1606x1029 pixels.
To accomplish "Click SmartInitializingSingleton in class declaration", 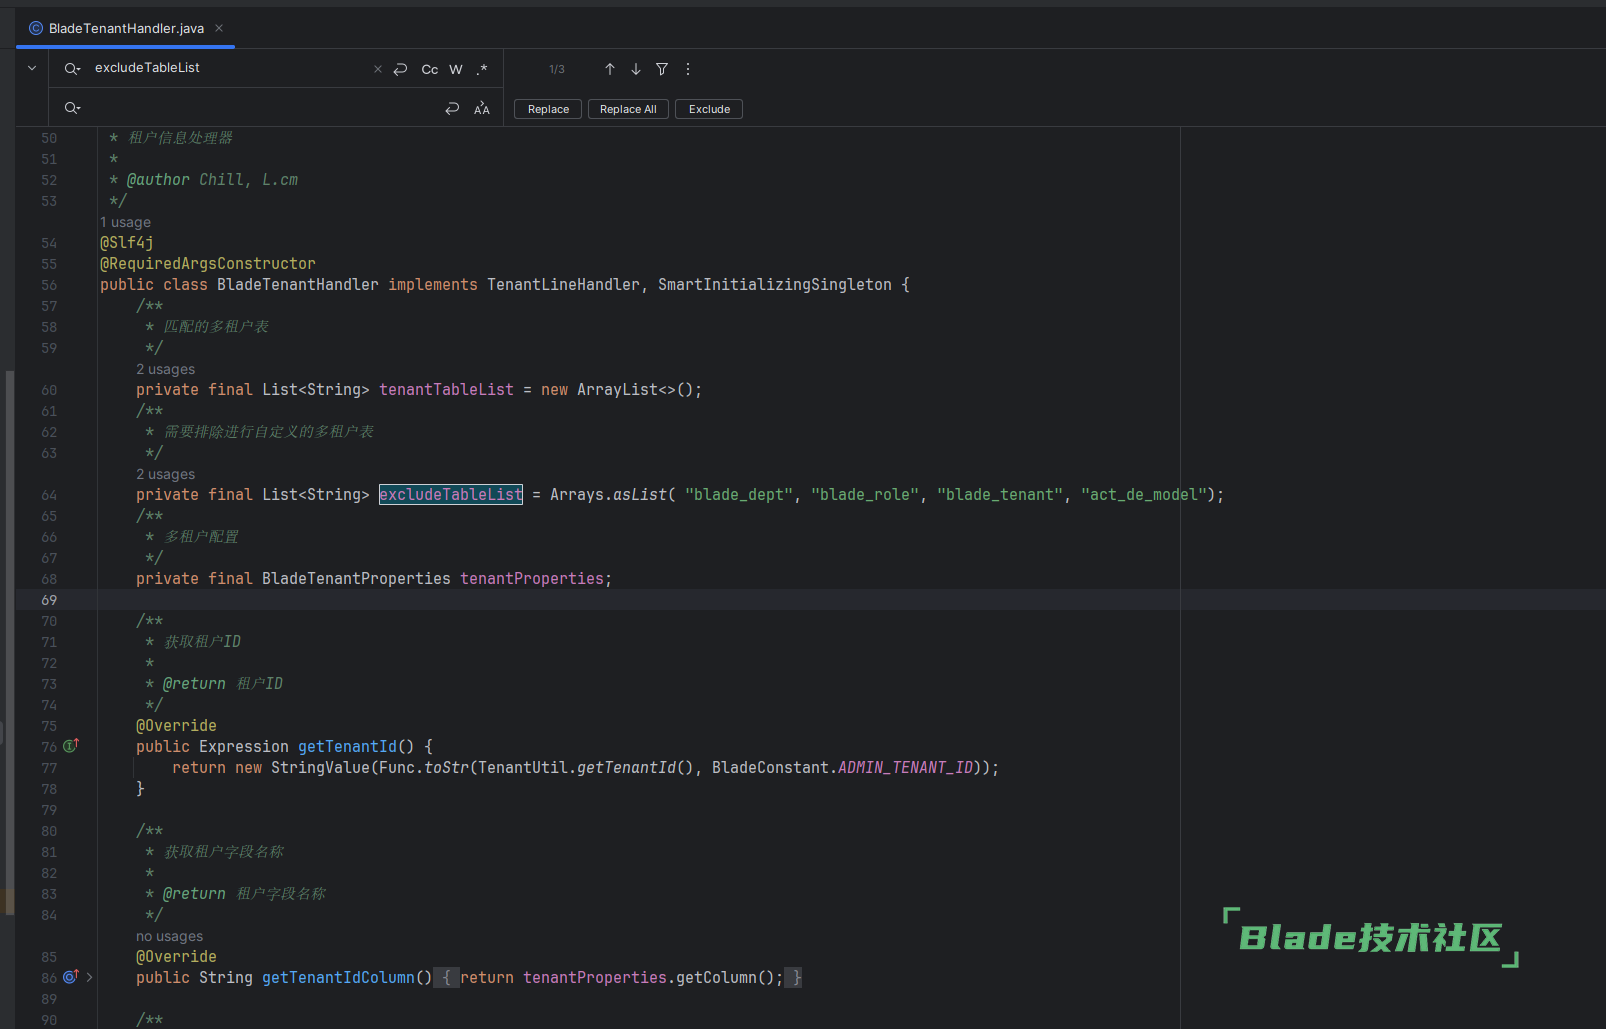I will 775,285.
